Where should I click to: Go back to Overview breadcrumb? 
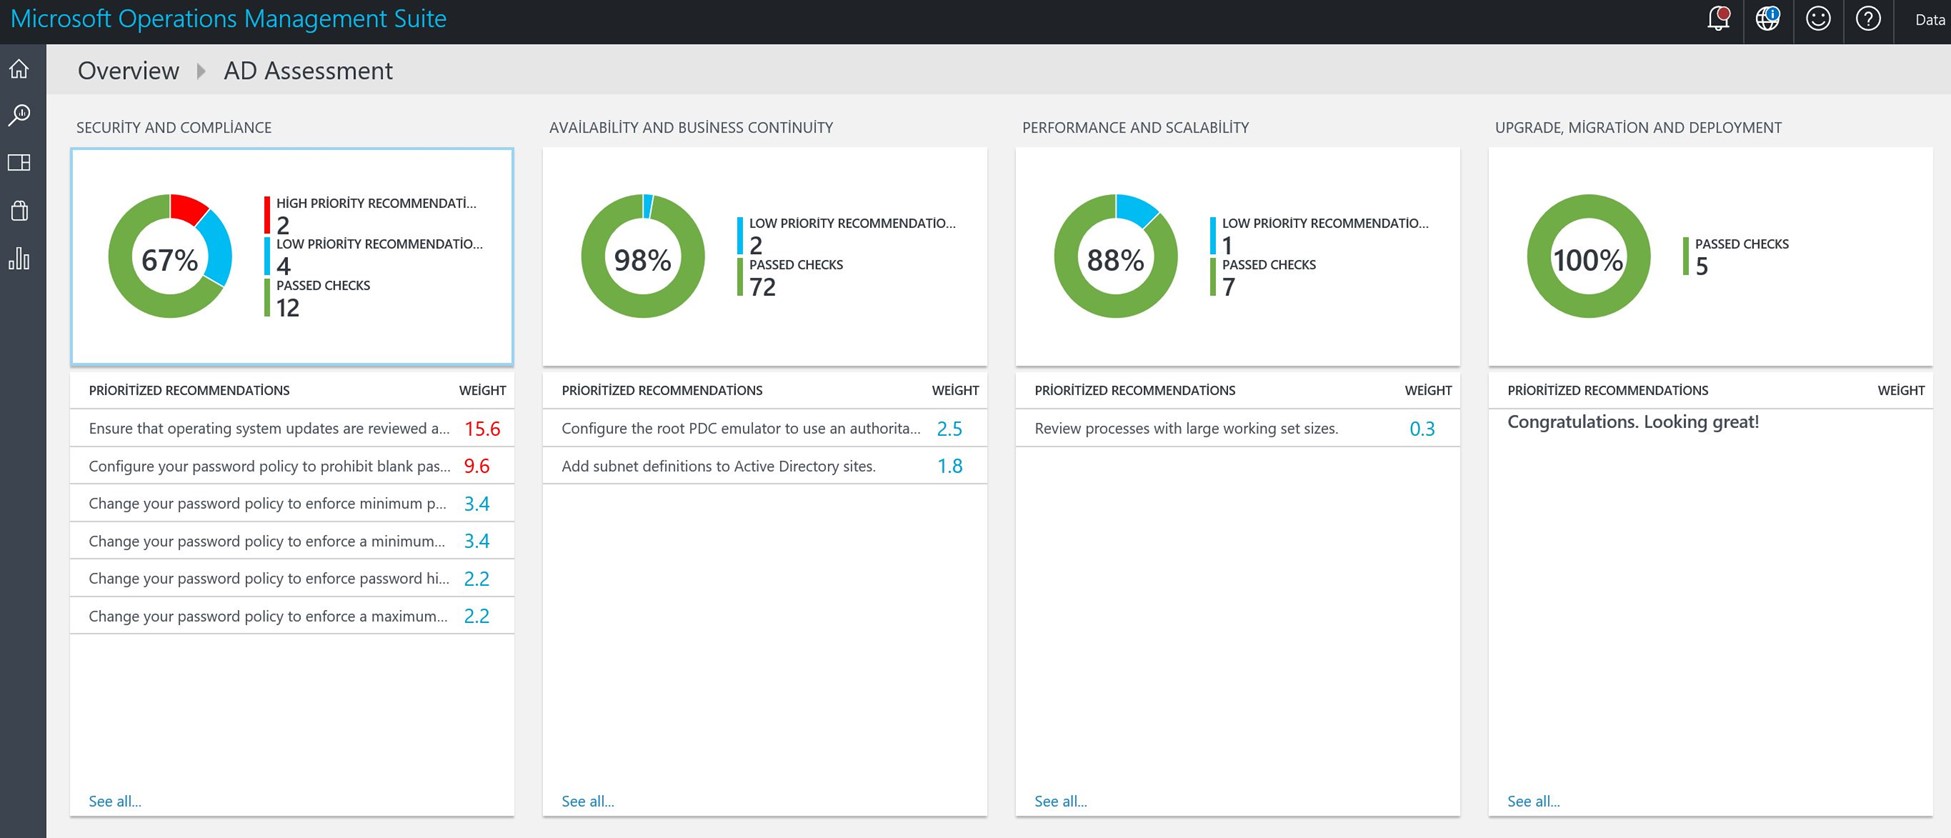point(128,71)
